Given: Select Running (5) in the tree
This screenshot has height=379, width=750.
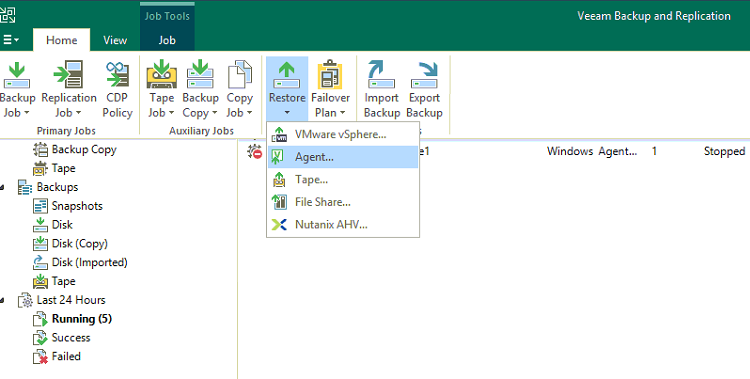Looking at the screenshot, I should coord(82,319).
